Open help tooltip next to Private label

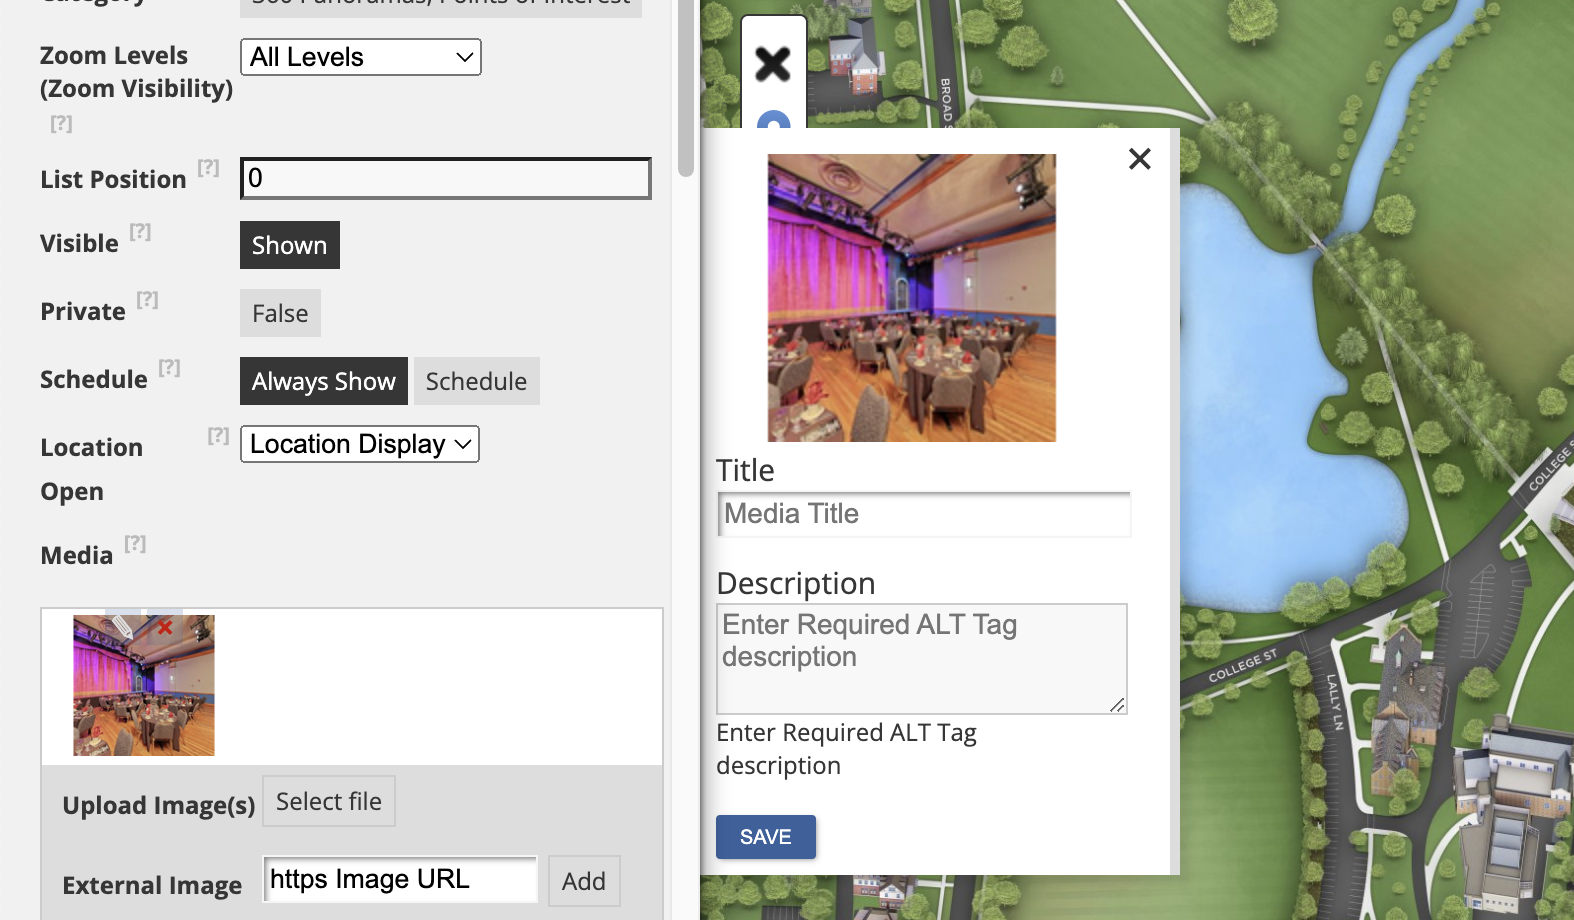point(147,300)
